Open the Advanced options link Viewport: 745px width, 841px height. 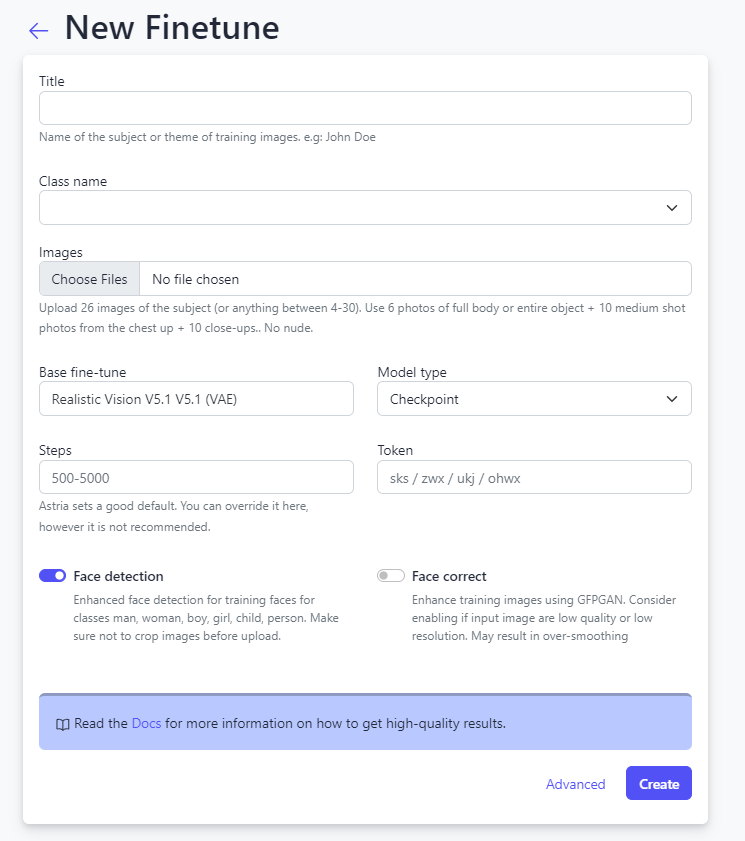pyautogui.click(x=575, y=785)
